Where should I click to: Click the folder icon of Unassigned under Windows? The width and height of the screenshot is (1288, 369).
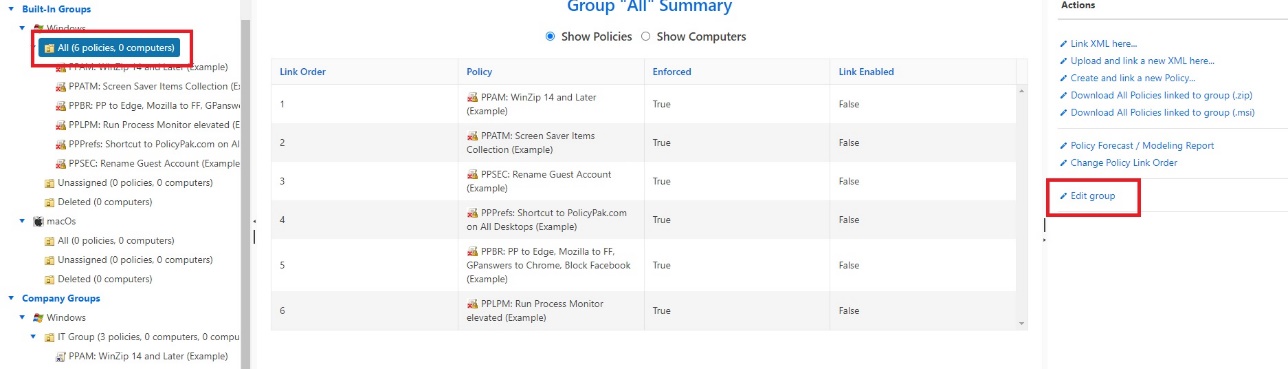(49, 183)
